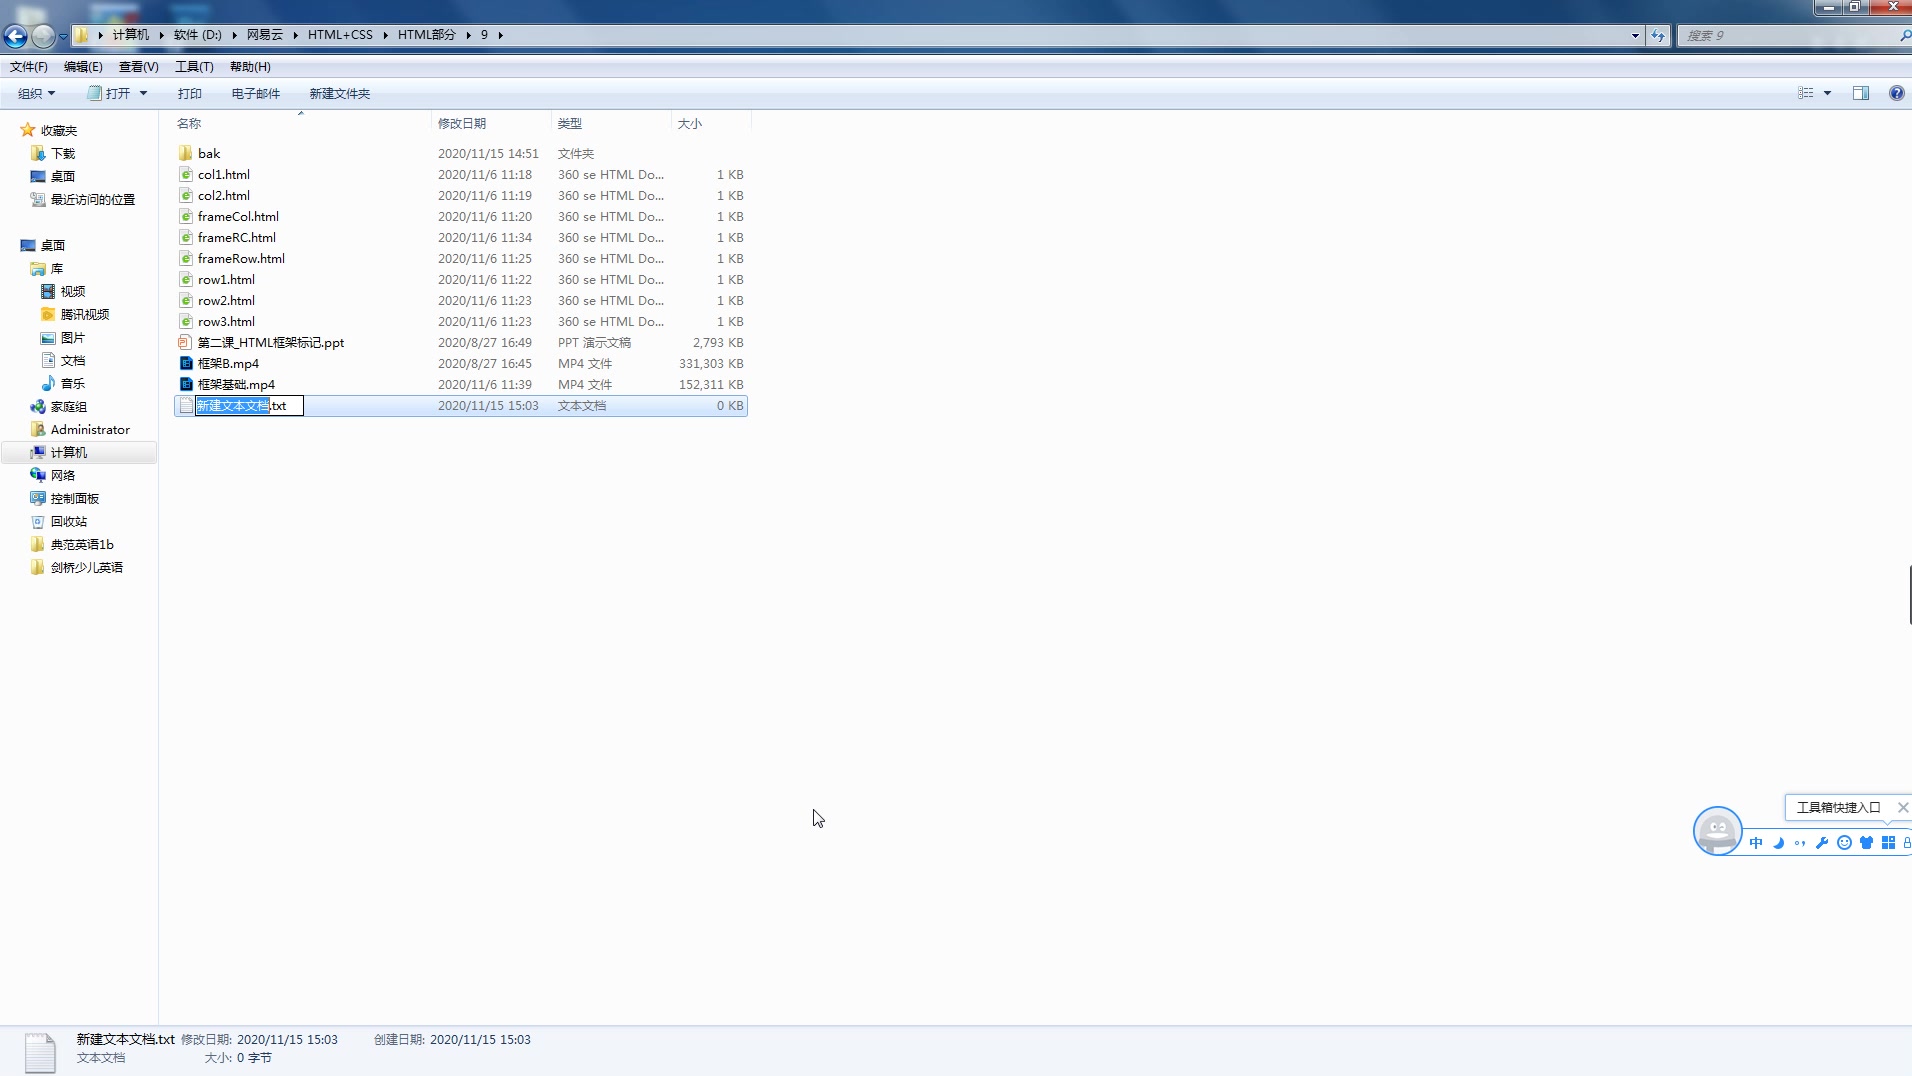Open 下载 in favorites
The image size is (1912, 1076).
(63, 153)
